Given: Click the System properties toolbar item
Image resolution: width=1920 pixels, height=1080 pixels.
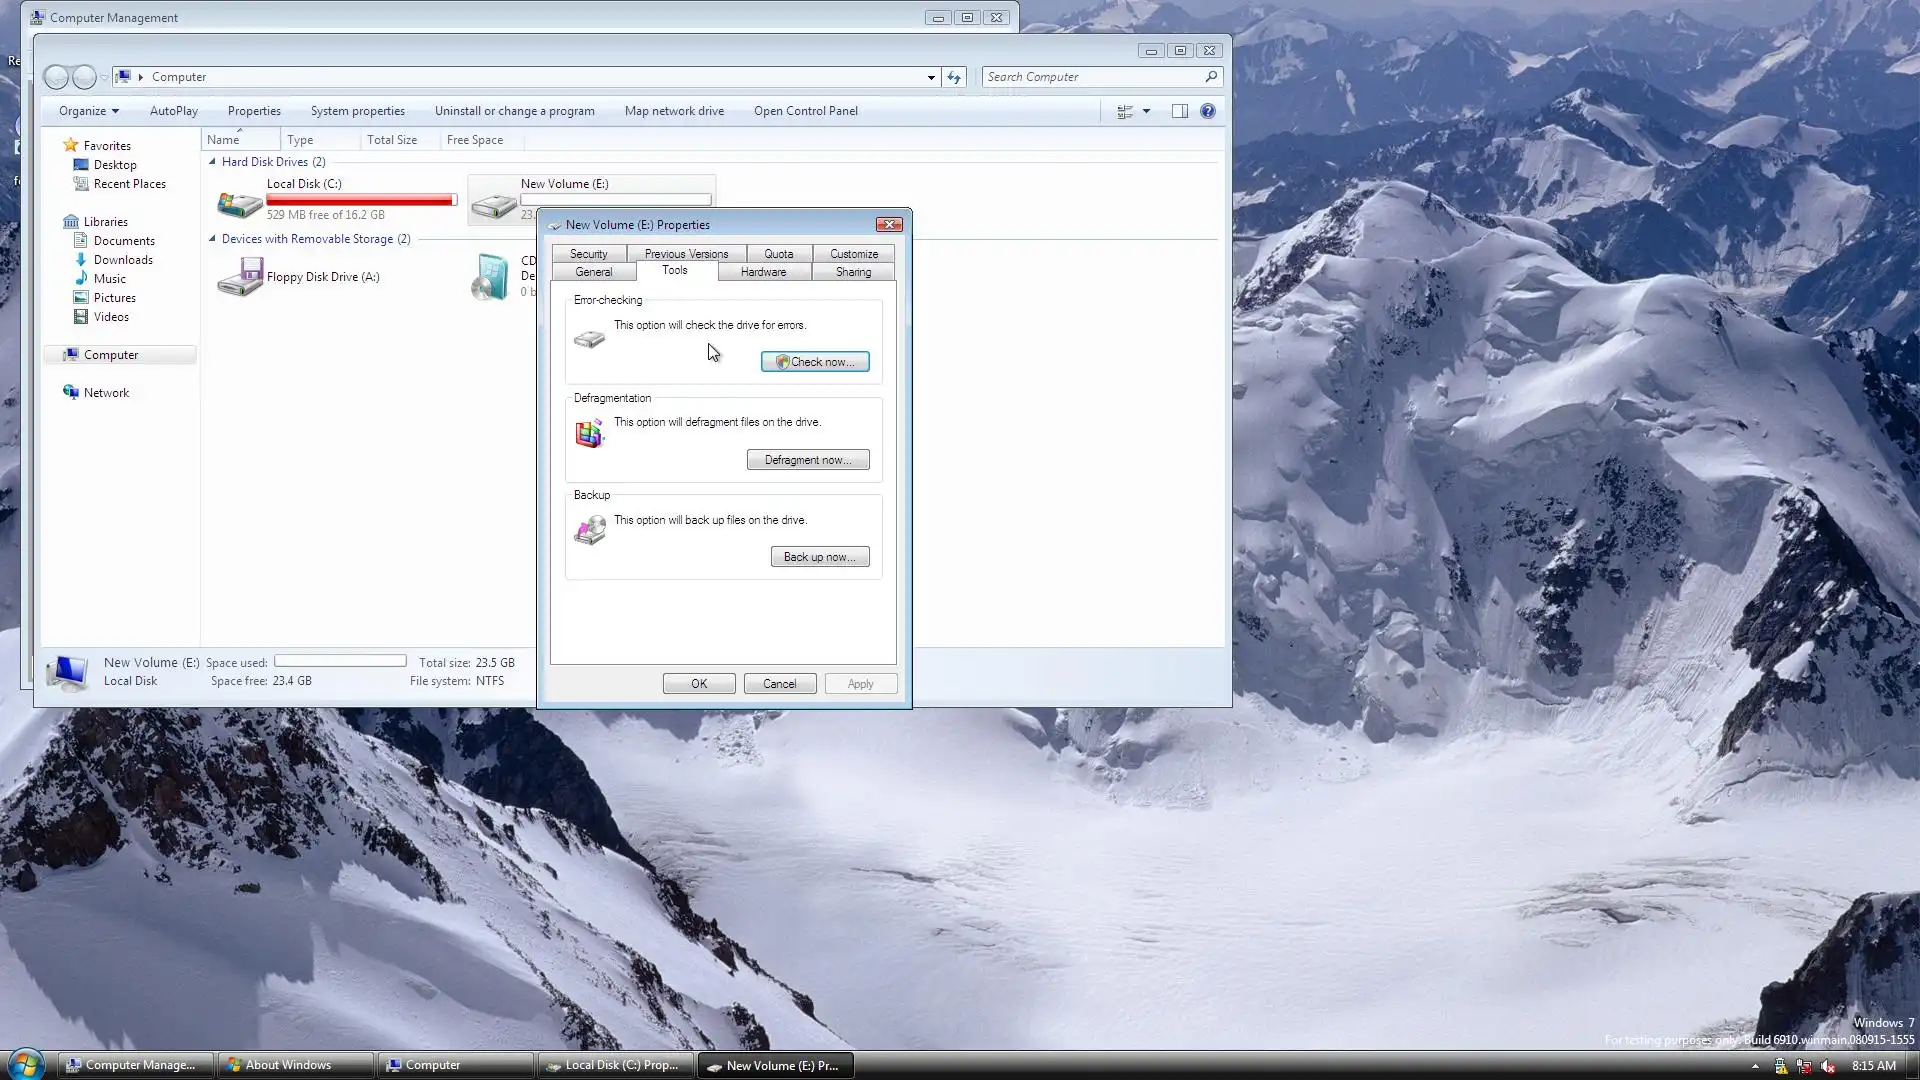Looking at the screenshot, I should point(357,111).
